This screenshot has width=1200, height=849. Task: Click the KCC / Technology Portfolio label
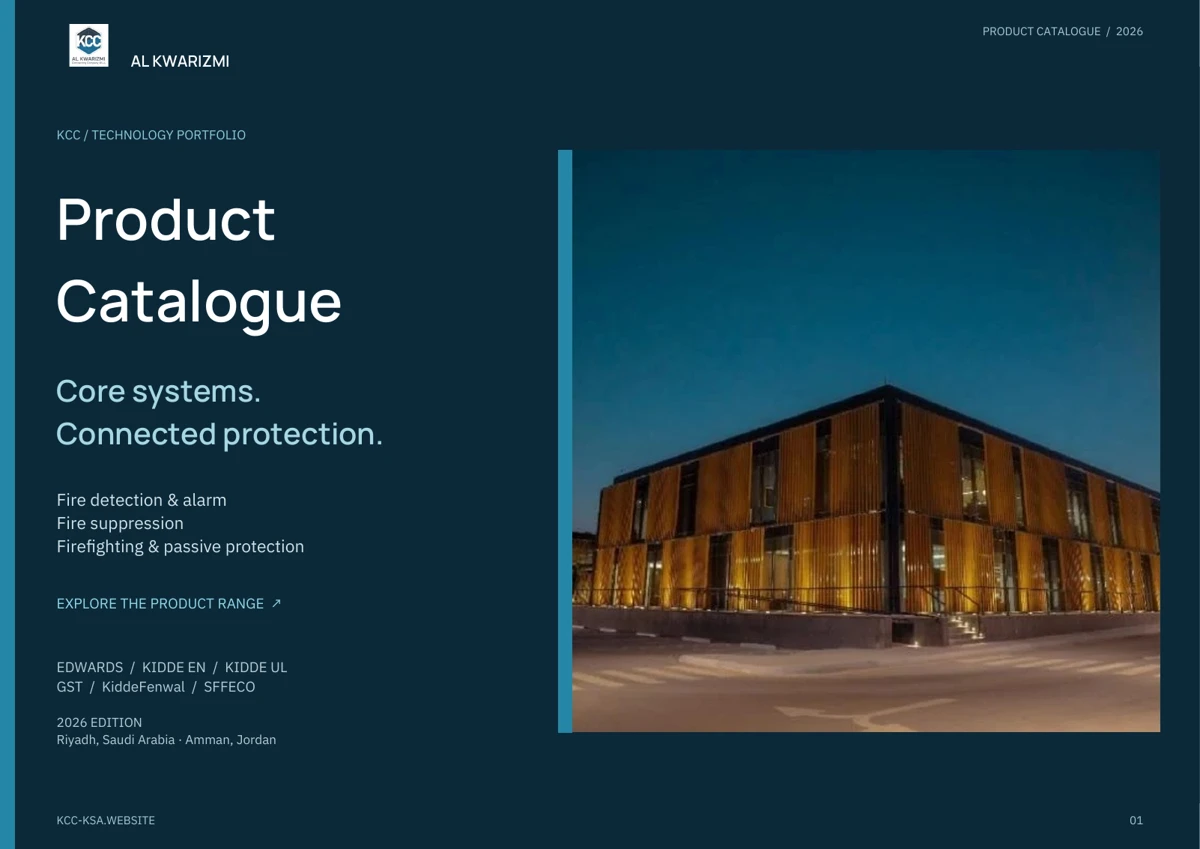click(151, 135)
